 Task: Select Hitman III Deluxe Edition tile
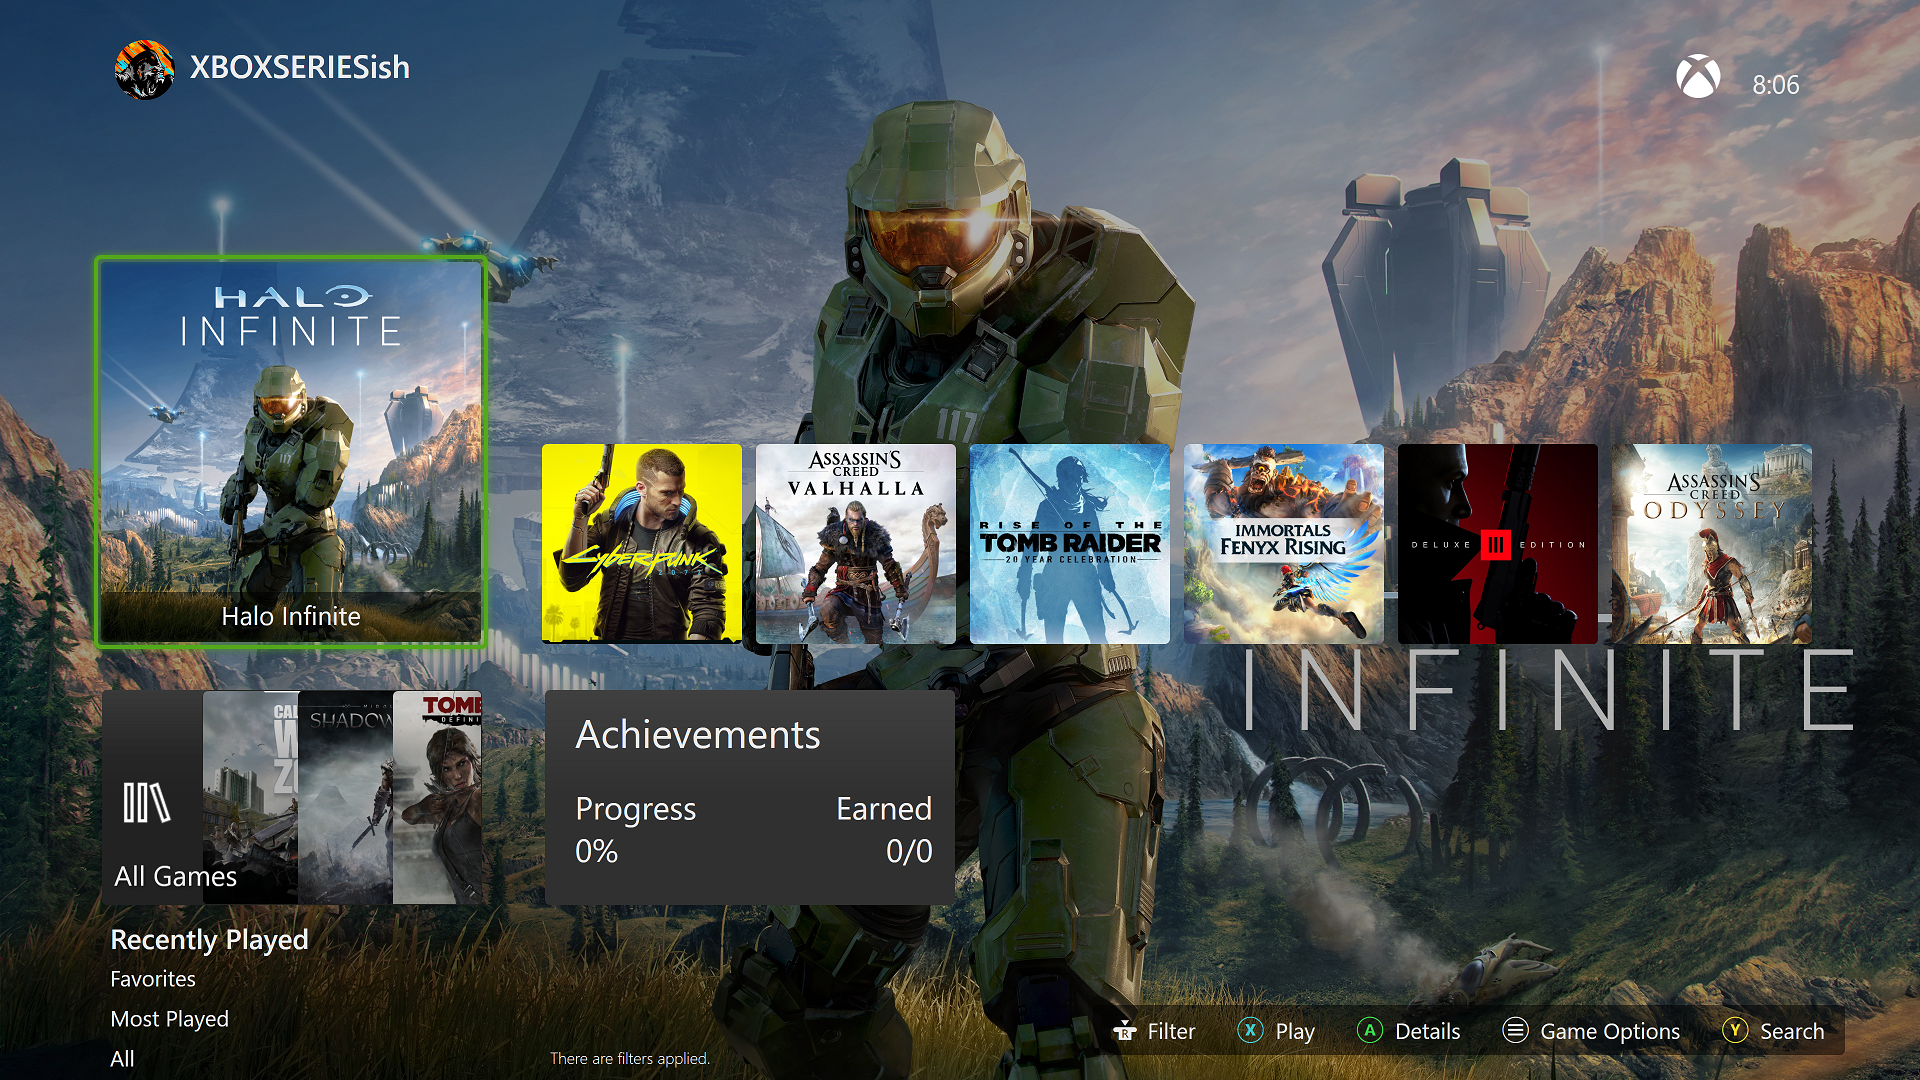[x=1498, y=544]
